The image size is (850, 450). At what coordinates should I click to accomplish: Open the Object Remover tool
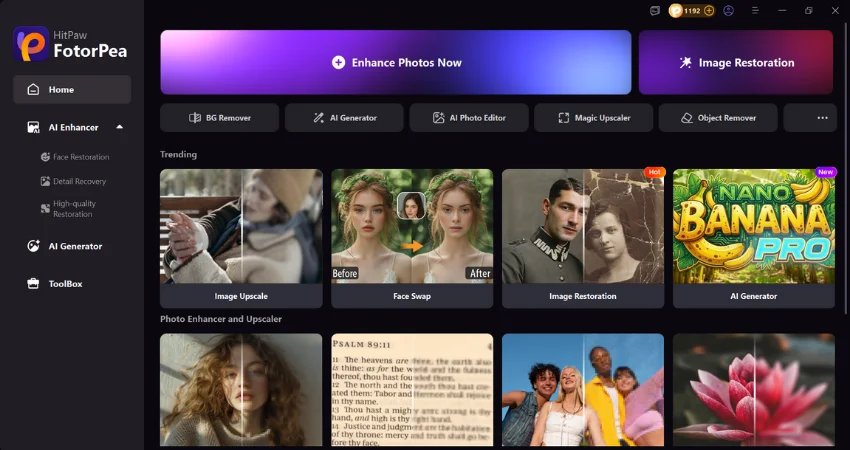[718, 118]
